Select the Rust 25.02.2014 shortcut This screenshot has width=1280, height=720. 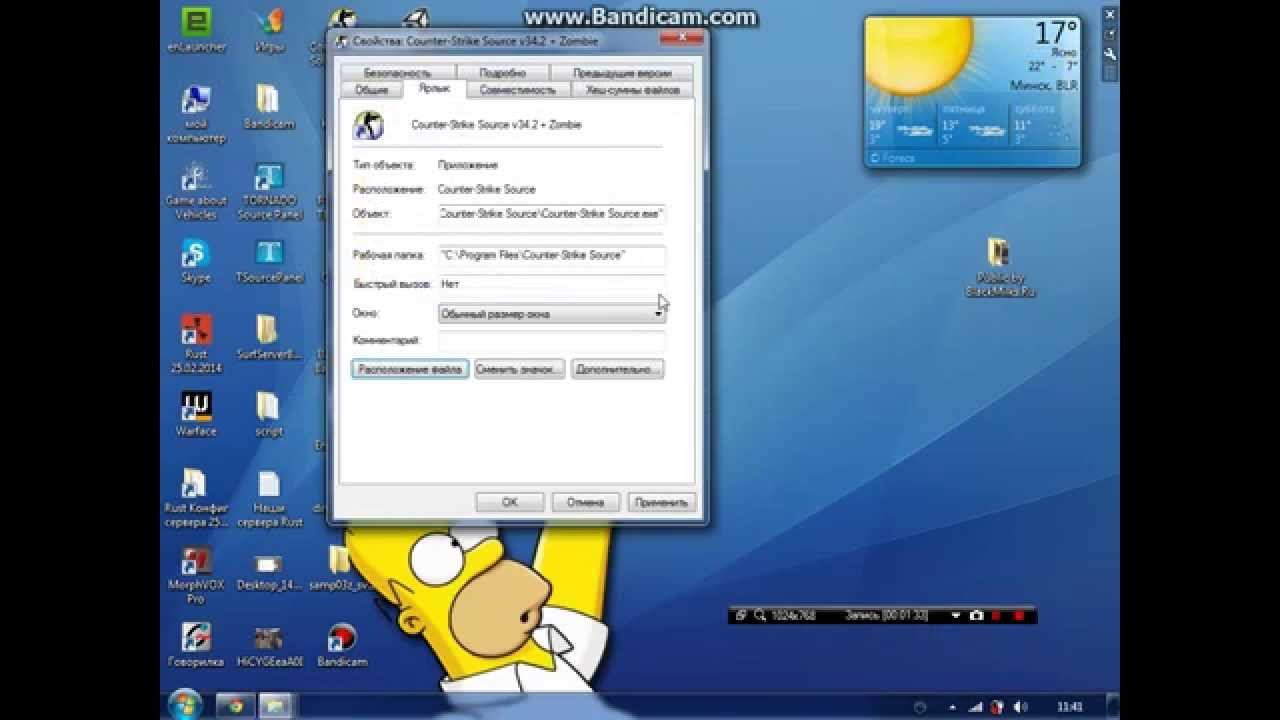pos(196,343)
